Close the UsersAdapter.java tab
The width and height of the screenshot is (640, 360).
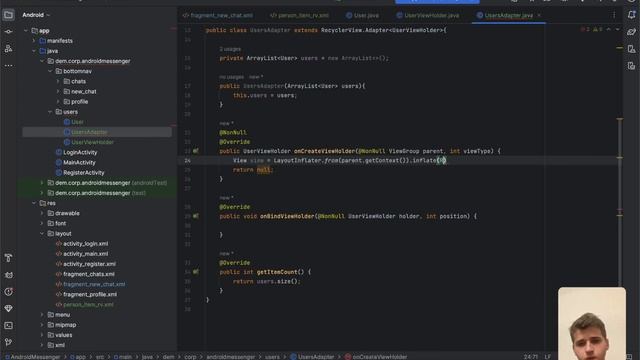[x=539, y=15]
